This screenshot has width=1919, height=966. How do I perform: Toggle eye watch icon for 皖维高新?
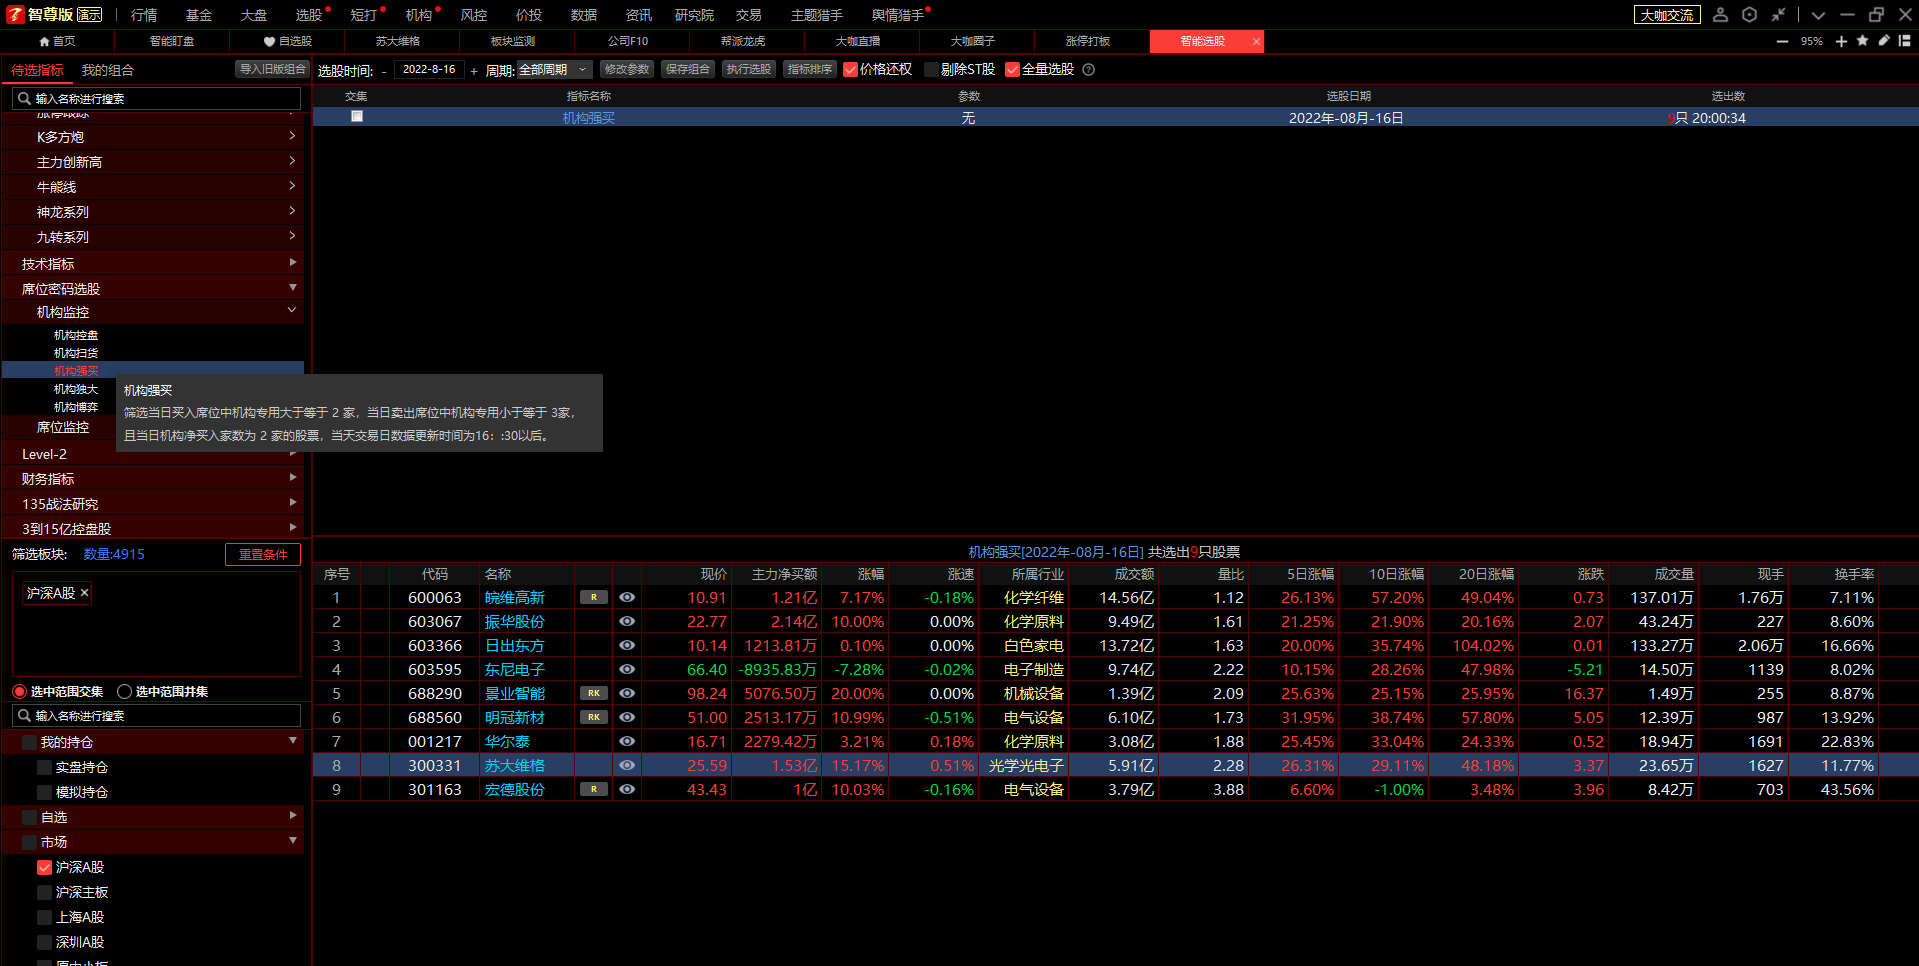click(x=627, y=597)
